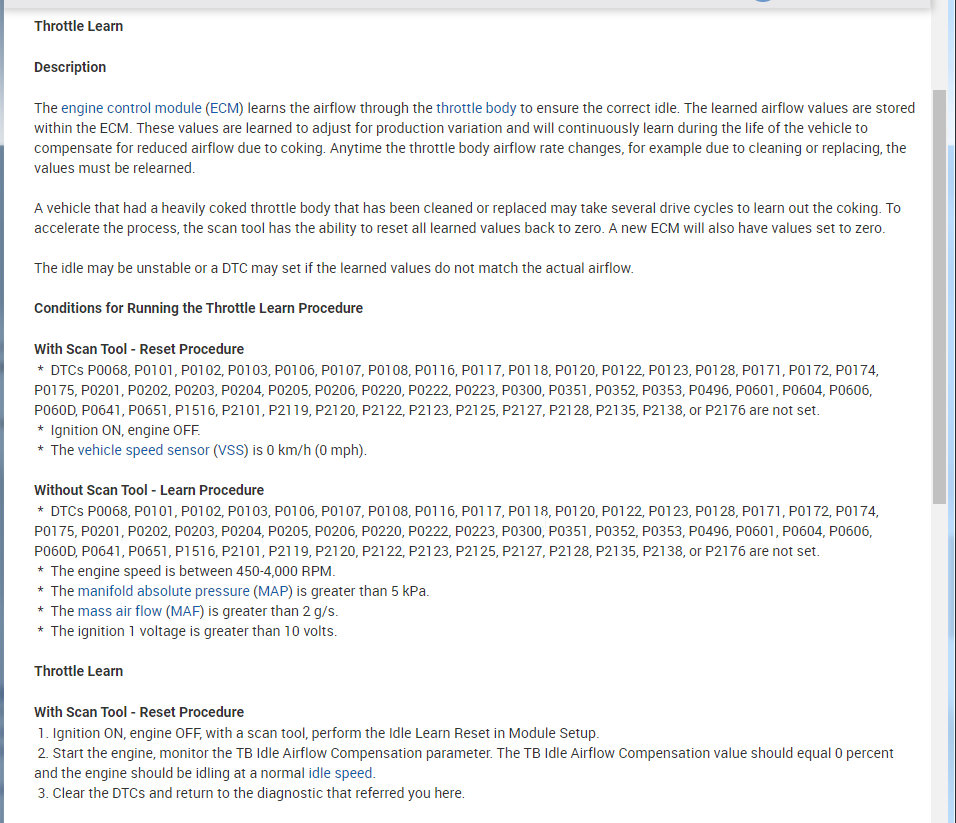
Task: Open the 'vehicle speed sensor' link
Action: click(143, 450)
